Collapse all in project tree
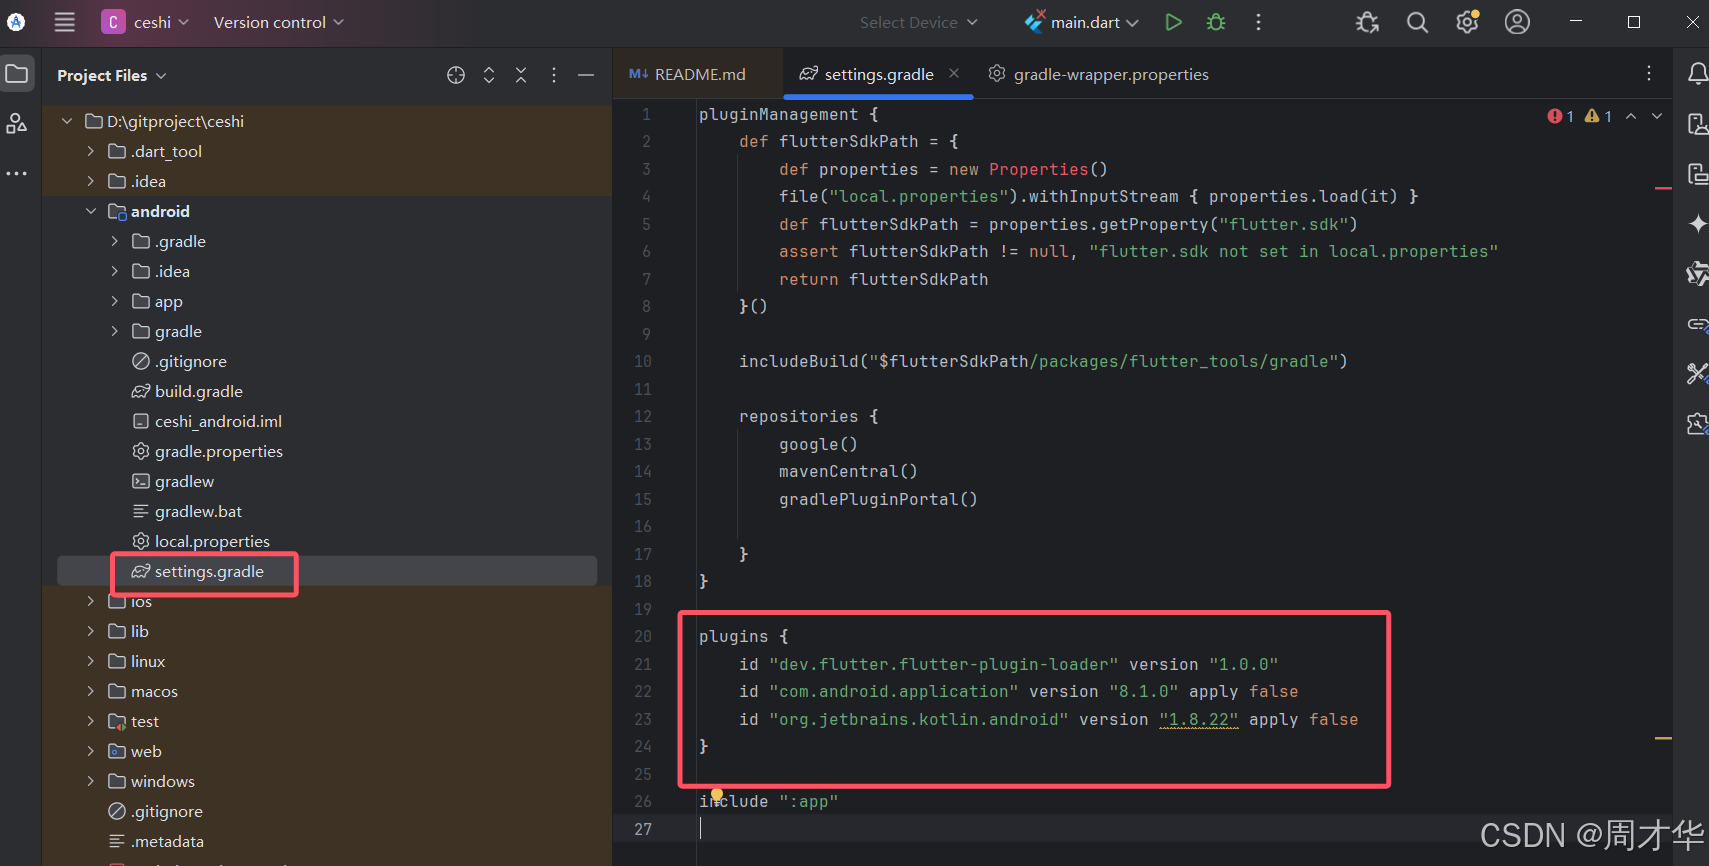 tap(521, 75)
